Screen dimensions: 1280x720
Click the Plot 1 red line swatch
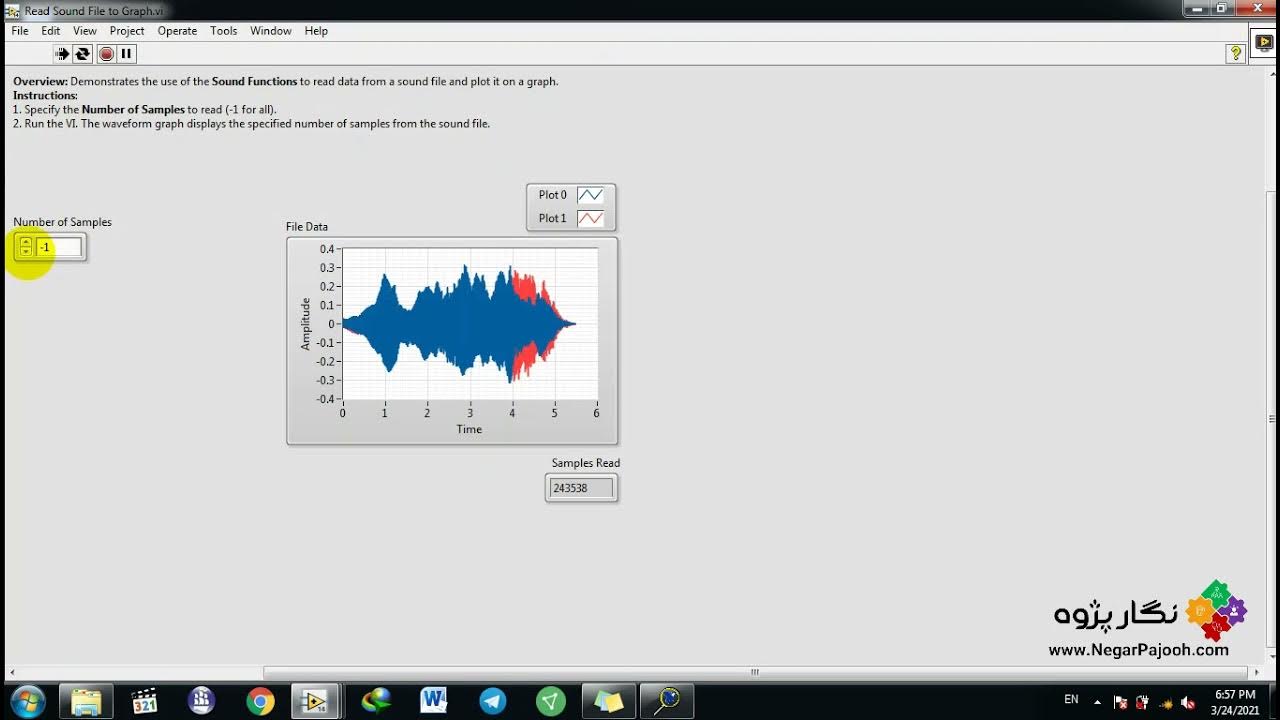[590, 218]
